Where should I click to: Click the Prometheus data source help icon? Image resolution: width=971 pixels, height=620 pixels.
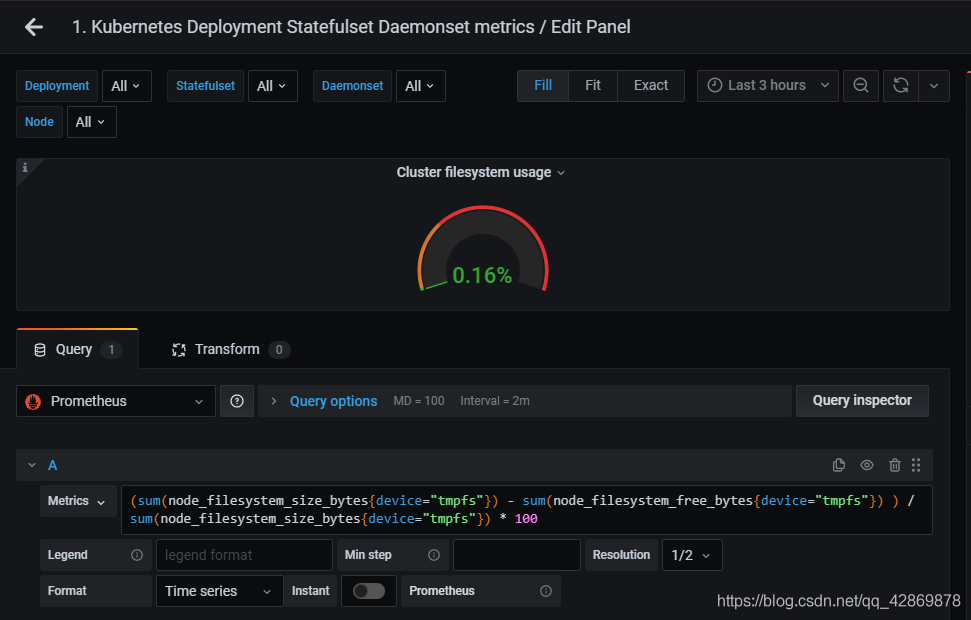coord(237,401)
